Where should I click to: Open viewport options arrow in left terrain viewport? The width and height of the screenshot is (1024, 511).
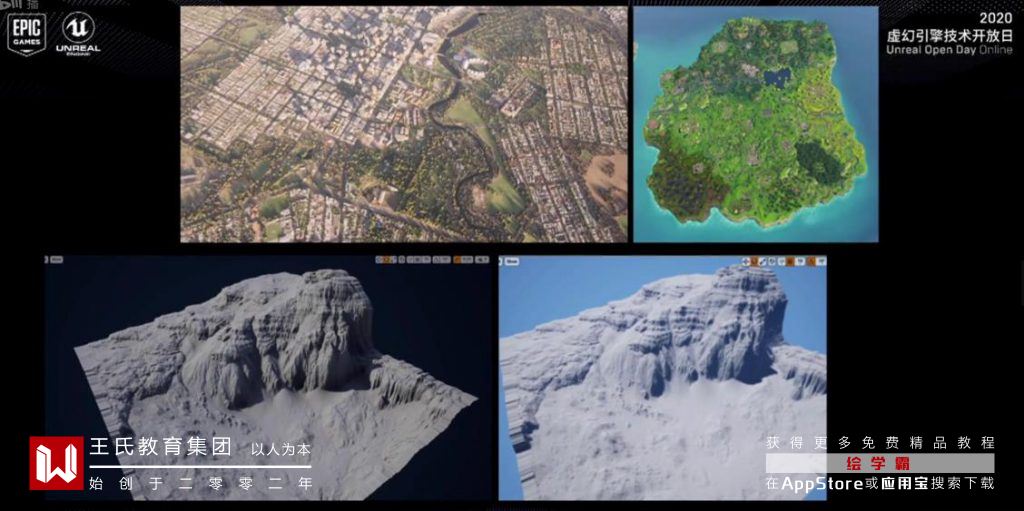coord(46,259)
